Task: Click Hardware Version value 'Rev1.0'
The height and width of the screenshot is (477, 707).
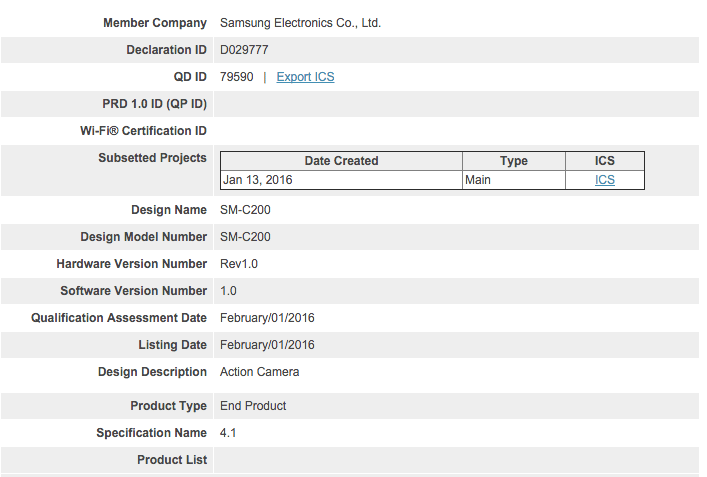Action: 239,264
